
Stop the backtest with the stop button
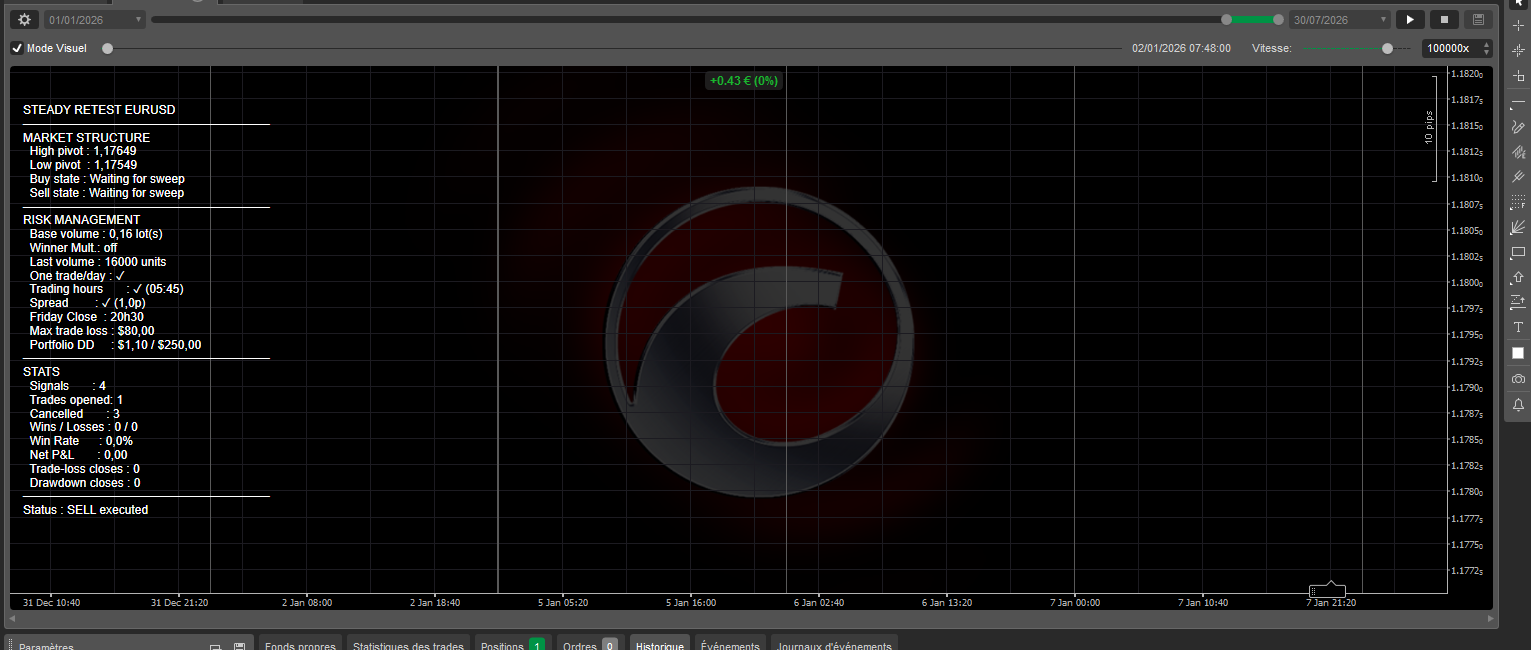pyautogui.click(x=1444, y=19)
